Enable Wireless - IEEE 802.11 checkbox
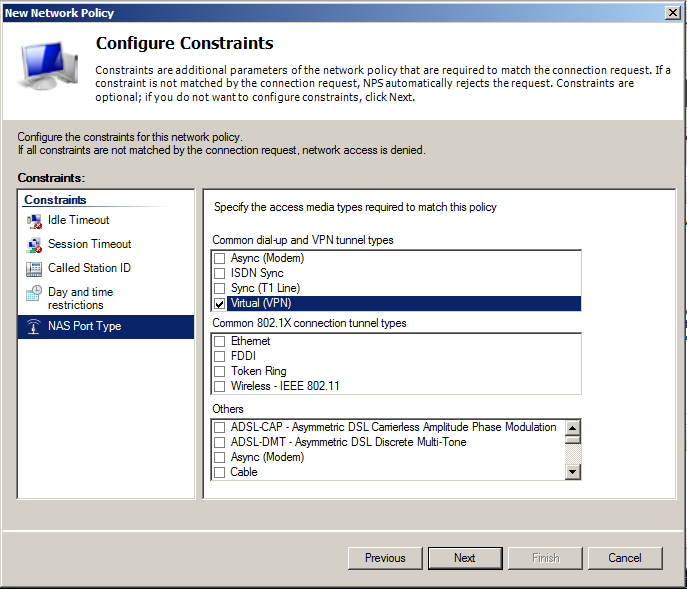687x589 pixels. [x=220, y=386]
